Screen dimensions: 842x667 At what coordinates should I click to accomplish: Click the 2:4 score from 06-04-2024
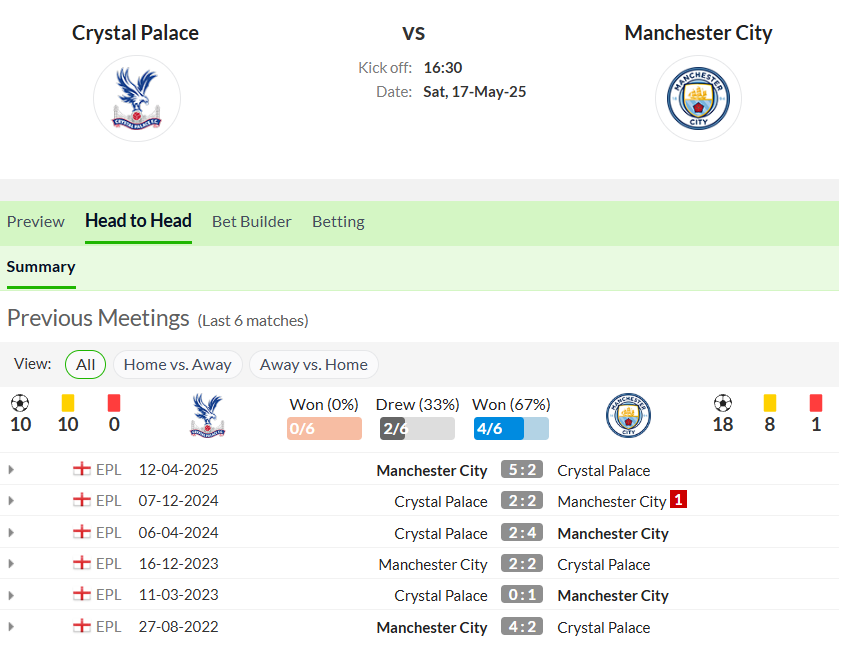(522, 533)
